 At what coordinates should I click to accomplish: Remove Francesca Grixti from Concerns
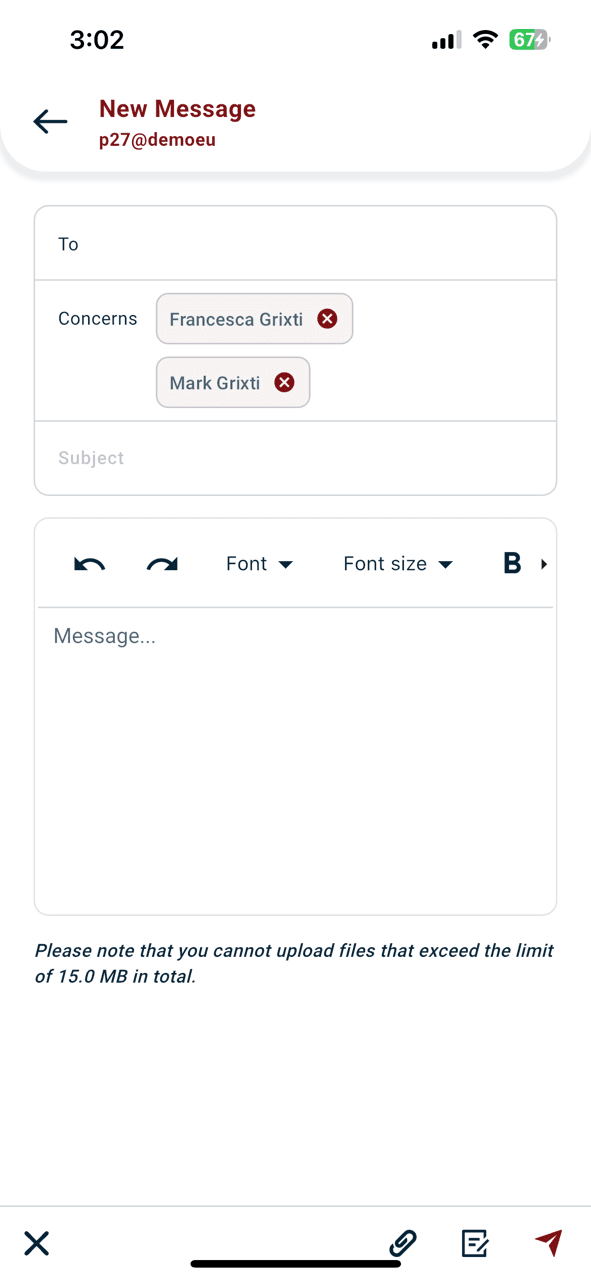tap(327, 319)
